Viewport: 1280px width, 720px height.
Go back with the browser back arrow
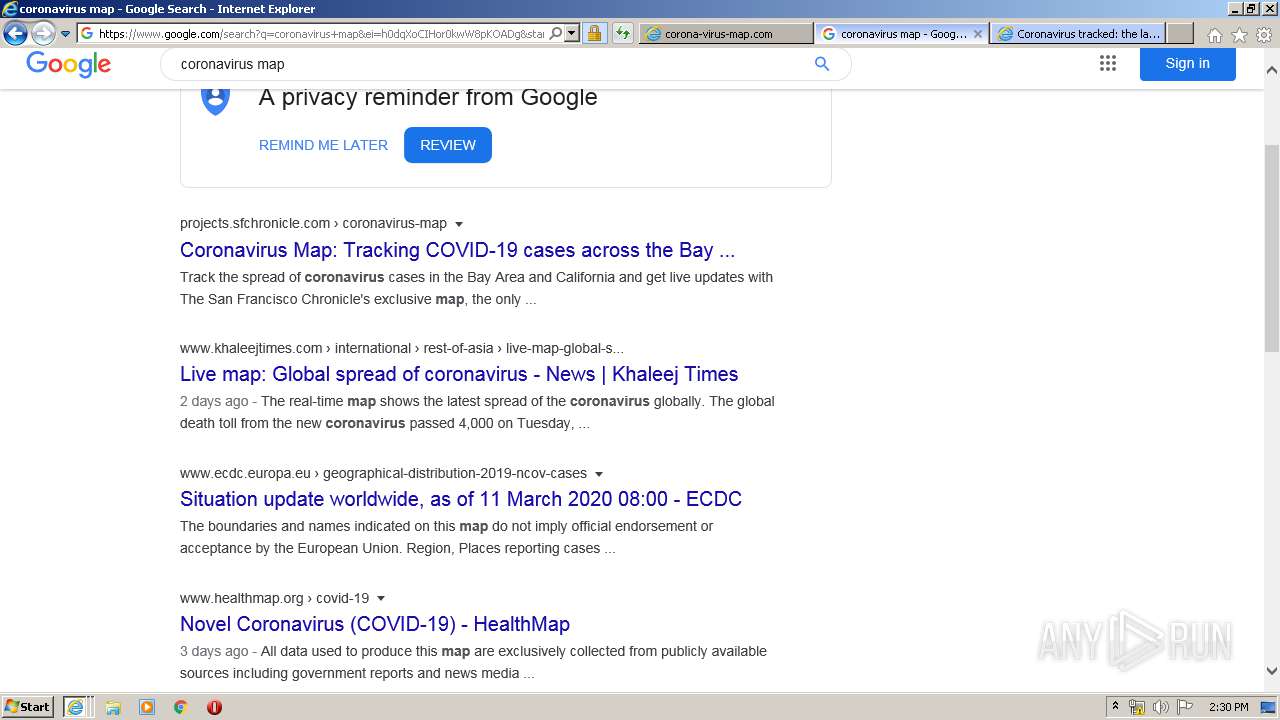tap(15, 33)
